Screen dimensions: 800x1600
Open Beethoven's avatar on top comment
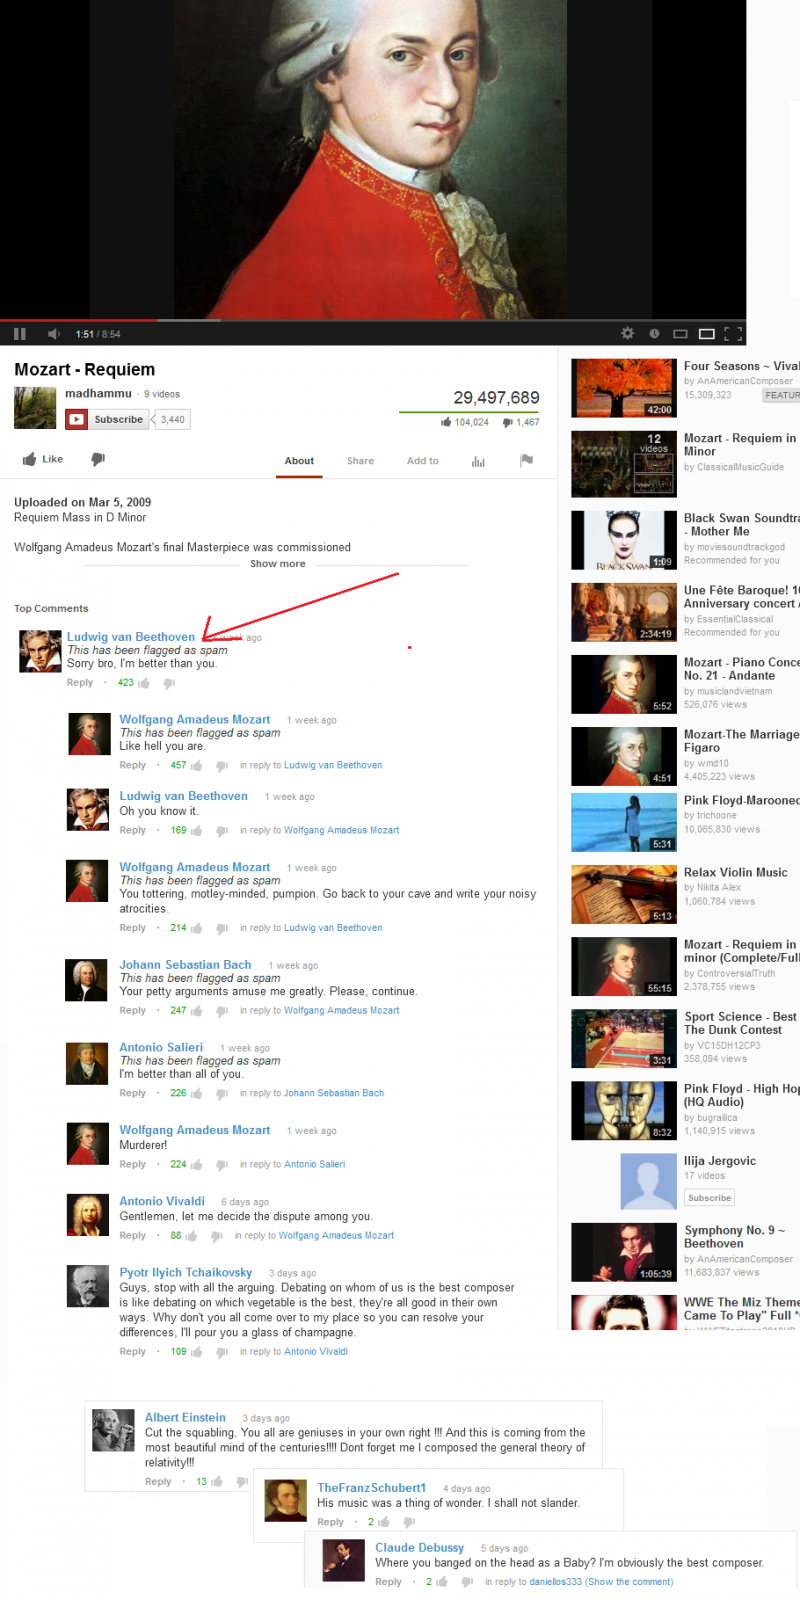[x=41, y=651]
